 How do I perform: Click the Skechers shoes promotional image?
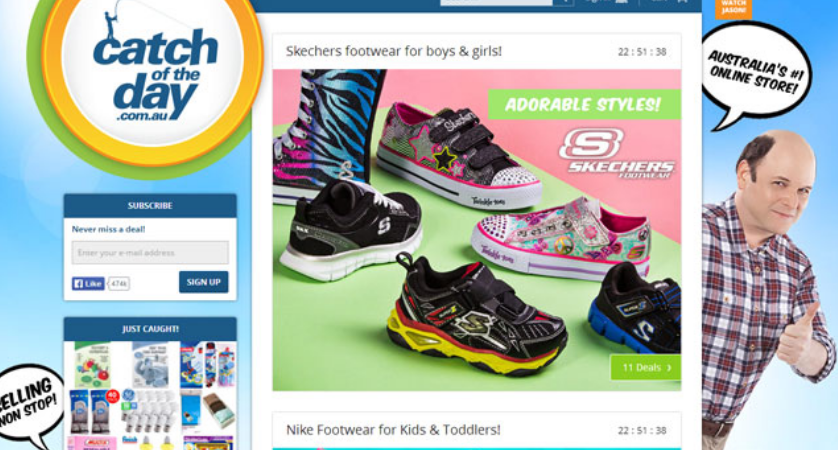point(477,230)
